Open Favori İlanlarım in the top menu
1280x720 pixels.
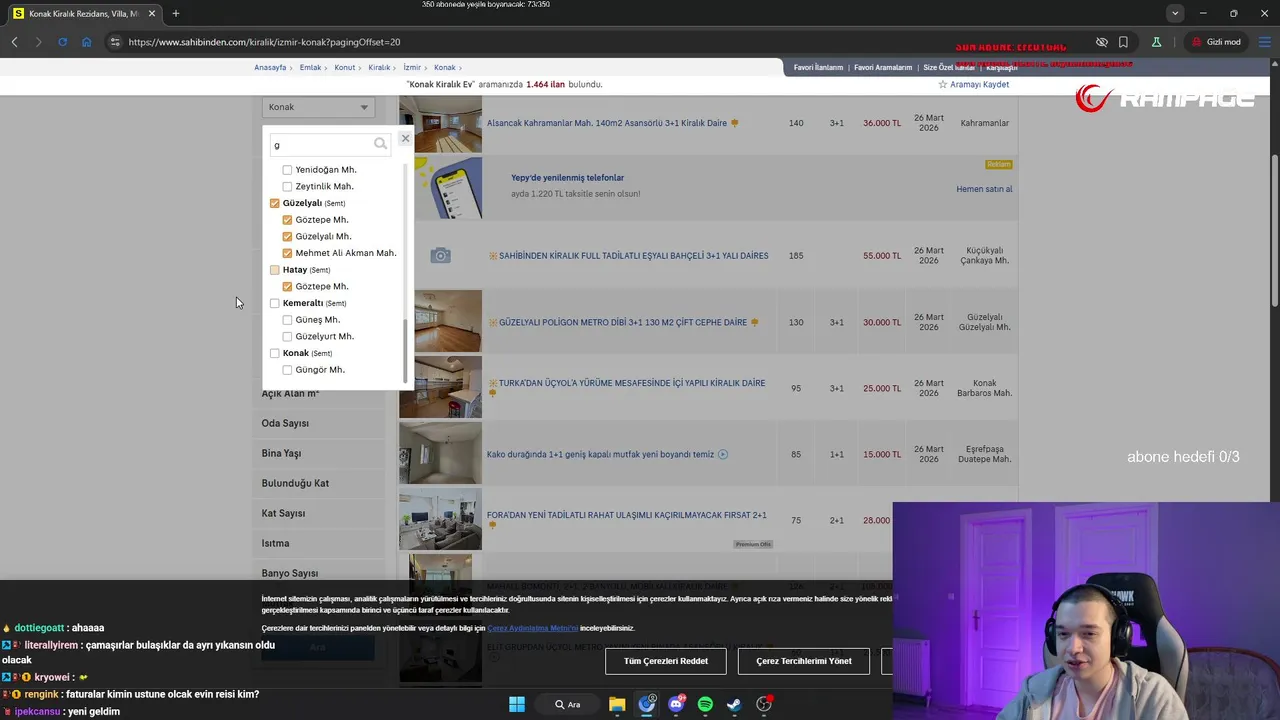(x=818, y=67)
